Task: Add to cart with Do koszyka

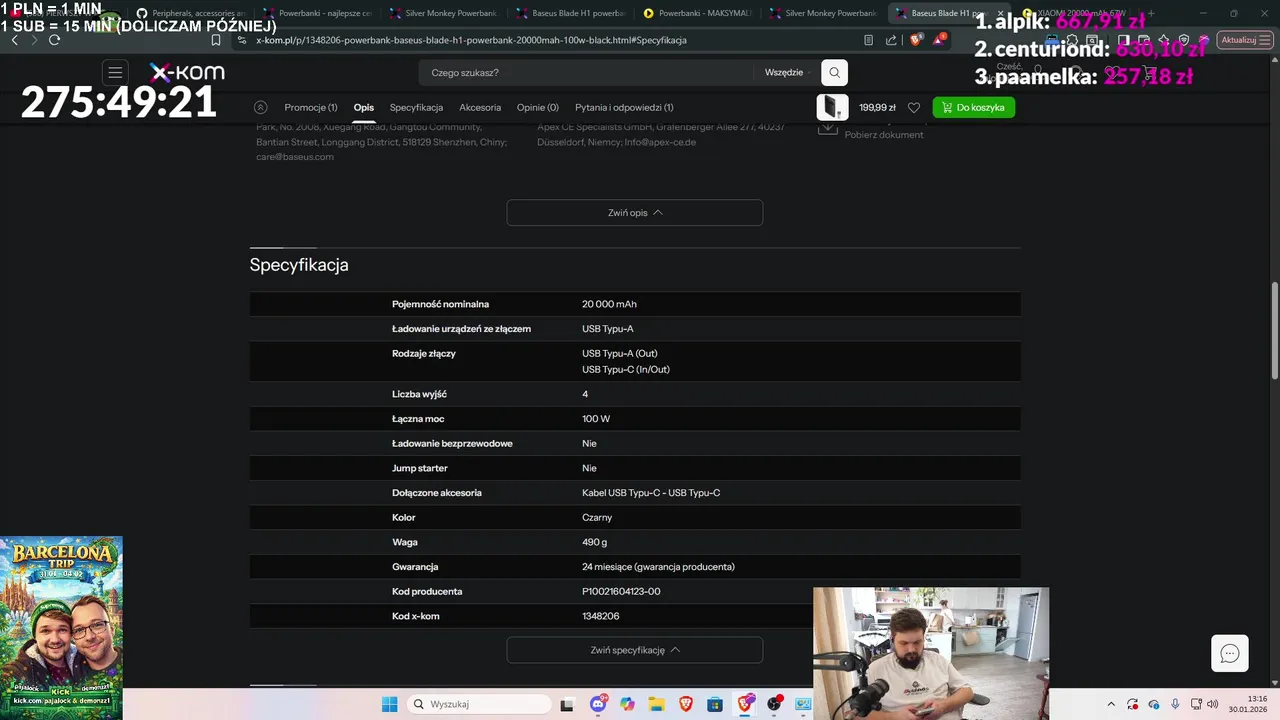Action: point(973,107)
